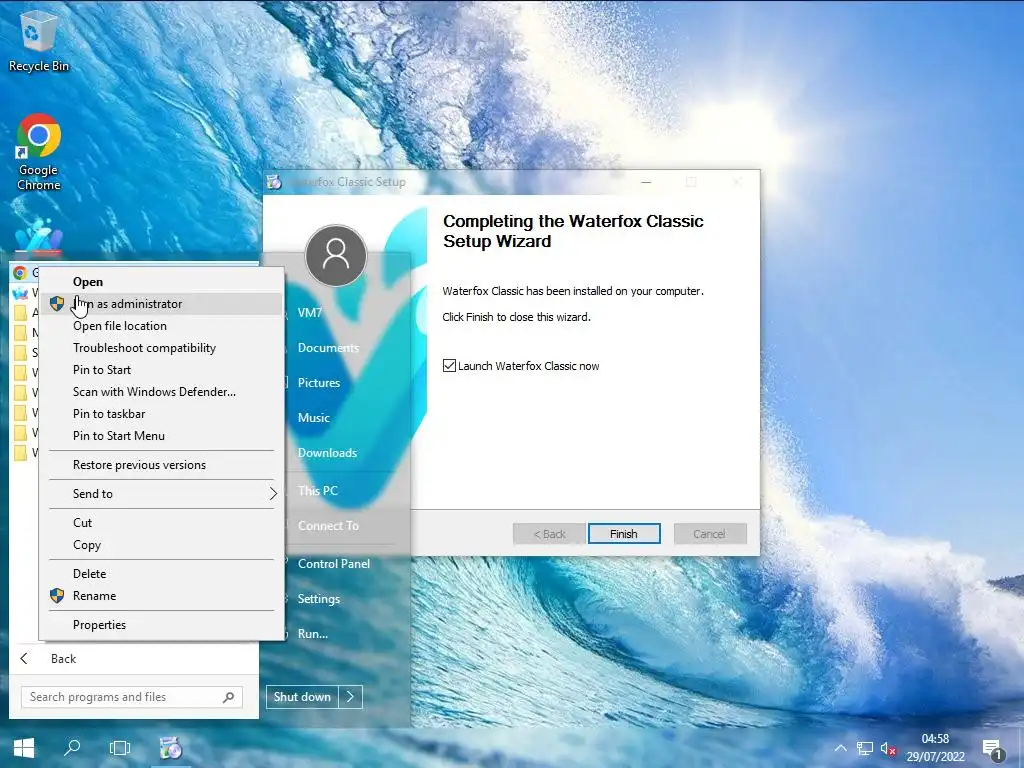The height and width of the screenshot is (768, 1024).
Task: Show hidden system tray icons
Action: (x=840, y=748)
